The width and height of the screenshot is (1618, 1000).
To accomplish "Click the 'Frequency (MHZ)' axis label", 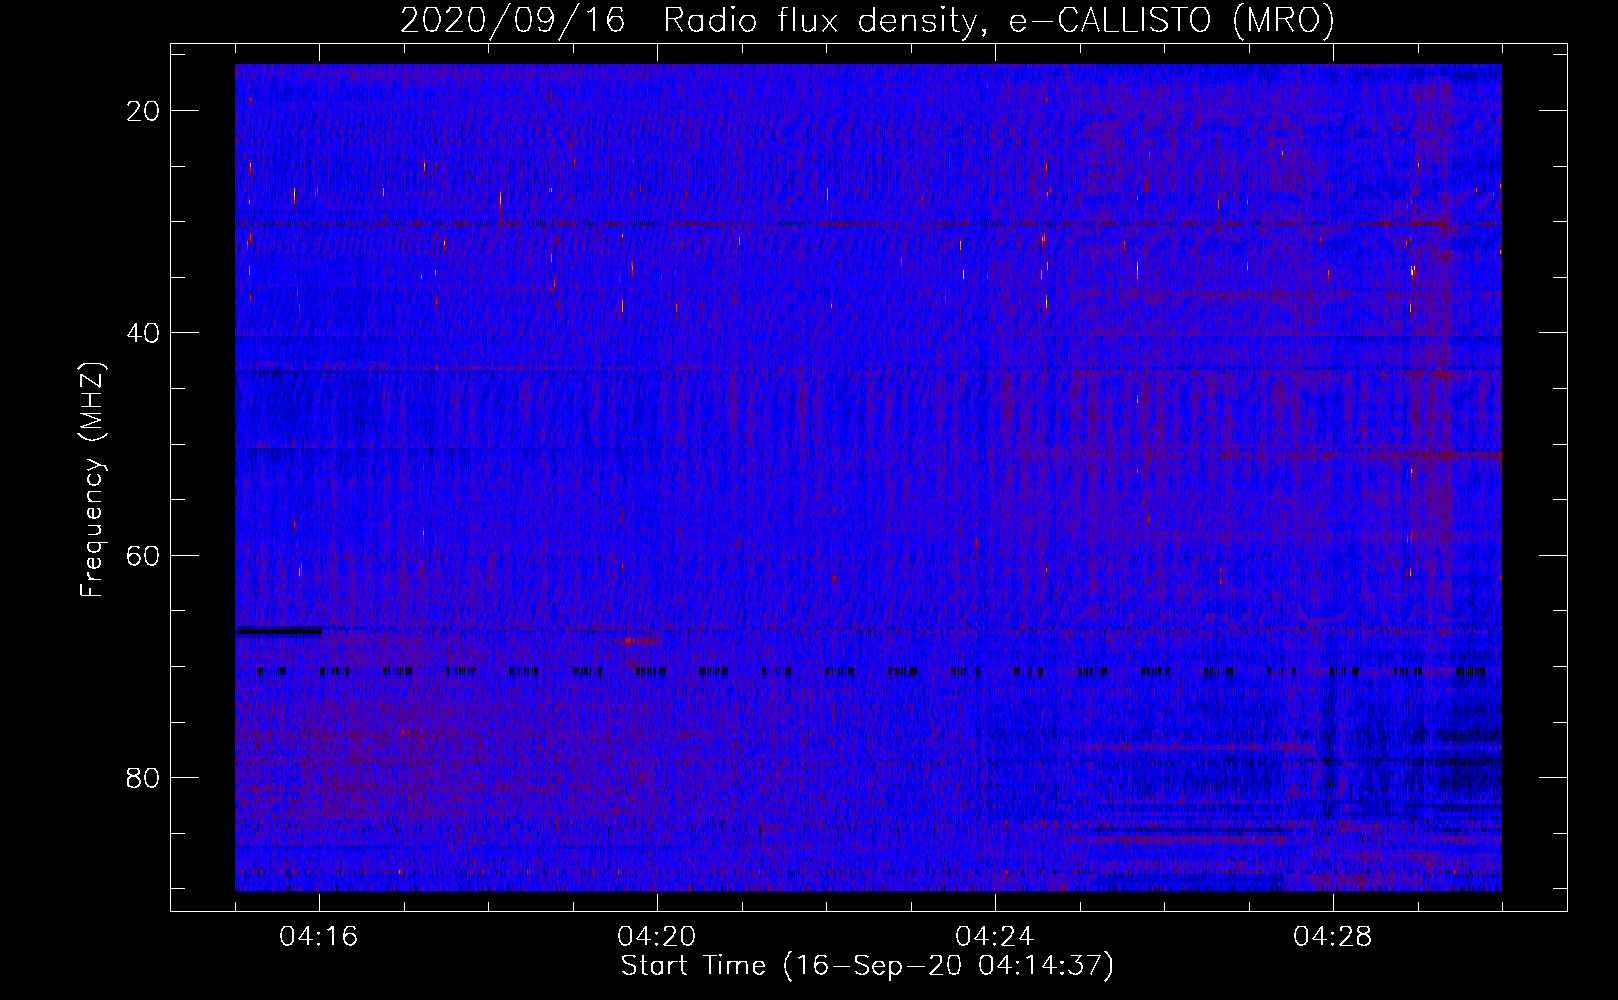I will click(x=92, y=480).
